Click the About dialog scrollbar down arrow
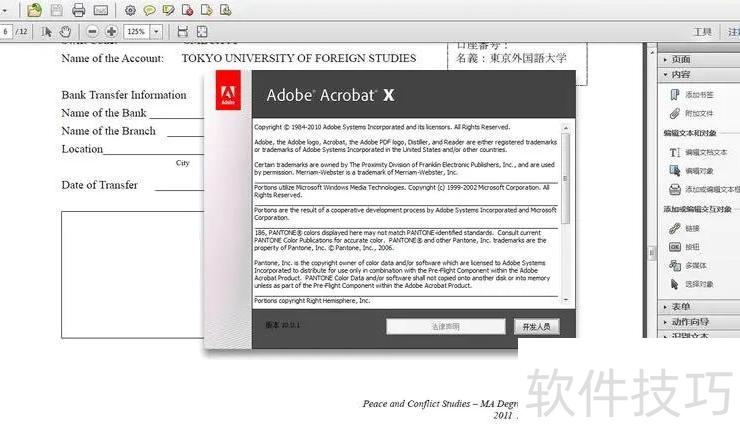Image resolution: width=740 pixels, height=448 pixels. click(x=565, y=299)
